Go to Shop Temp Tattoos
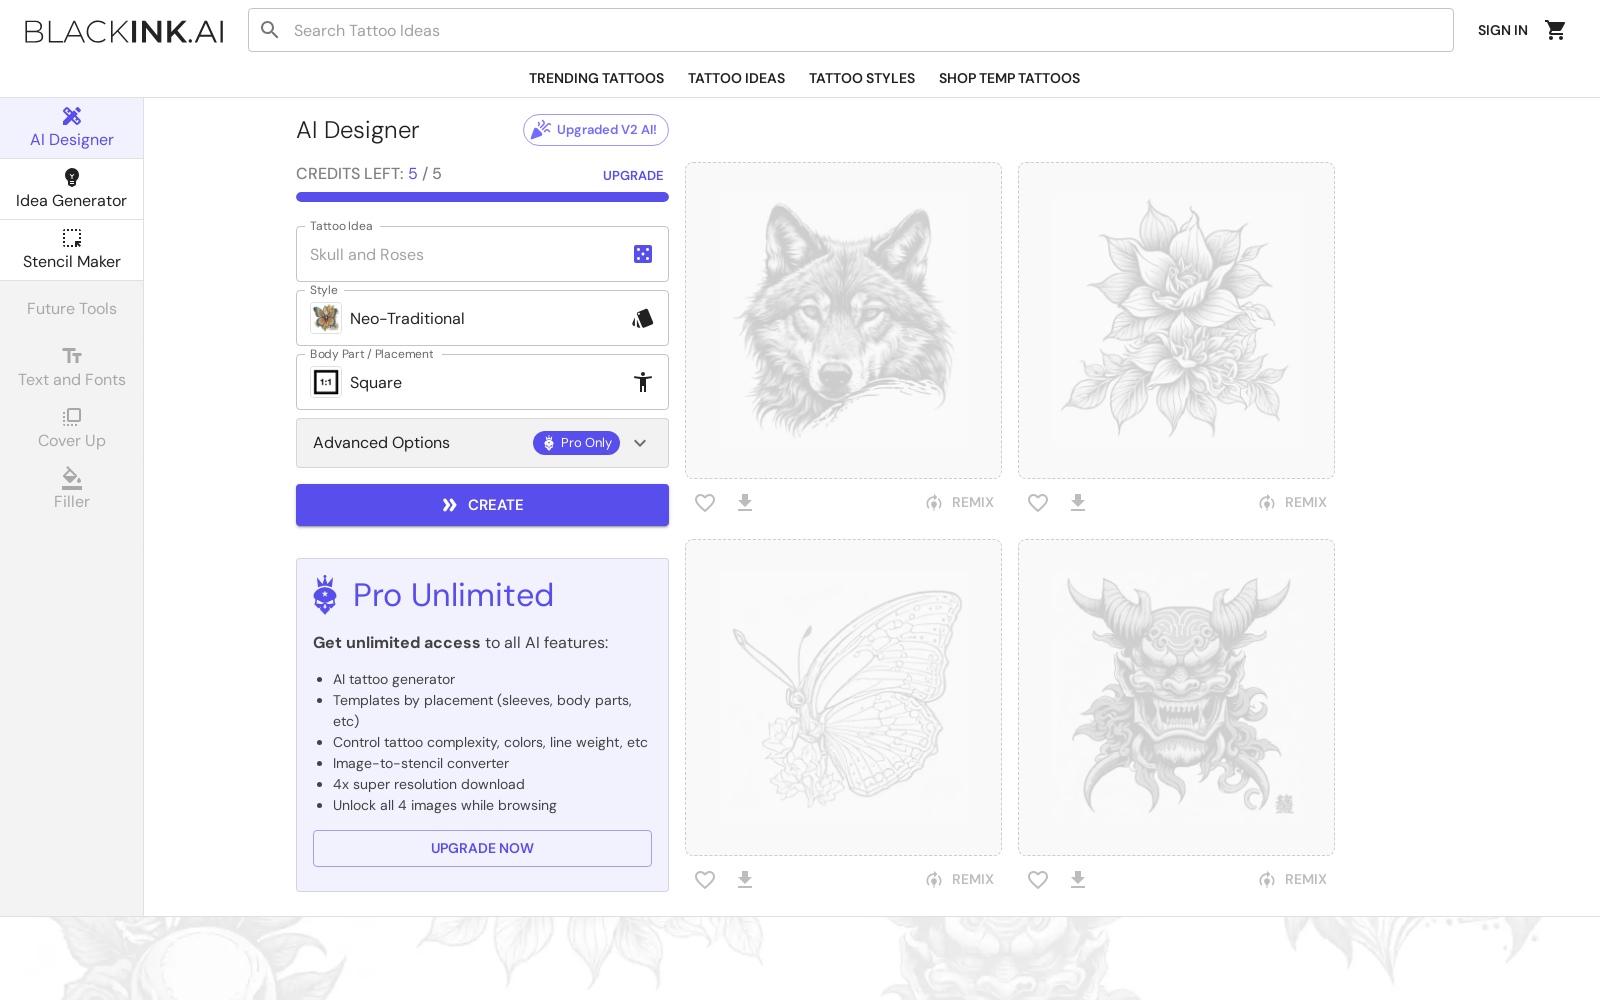Screen dimensions: 1600x1000 1009,78
